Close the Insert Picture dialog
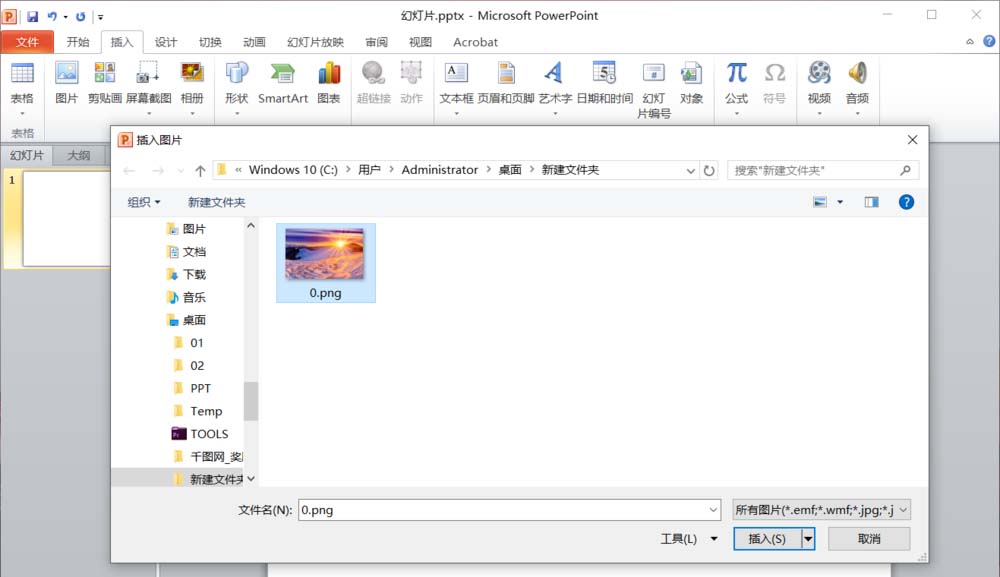Viewport: 1000px width, 577px height. point(912,140)
